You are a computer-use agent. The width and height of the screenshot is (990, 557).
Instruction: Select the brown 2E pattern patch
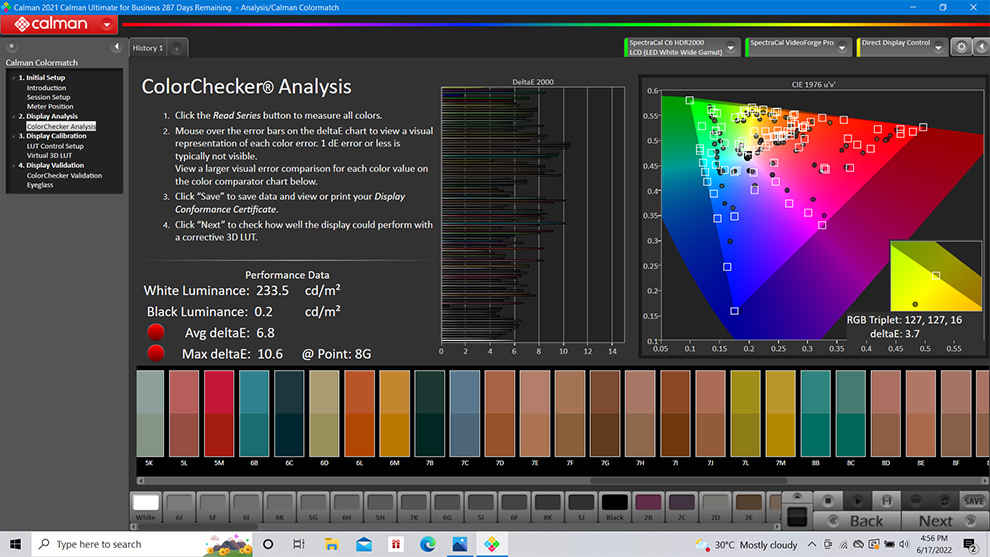tap(748, 507)
